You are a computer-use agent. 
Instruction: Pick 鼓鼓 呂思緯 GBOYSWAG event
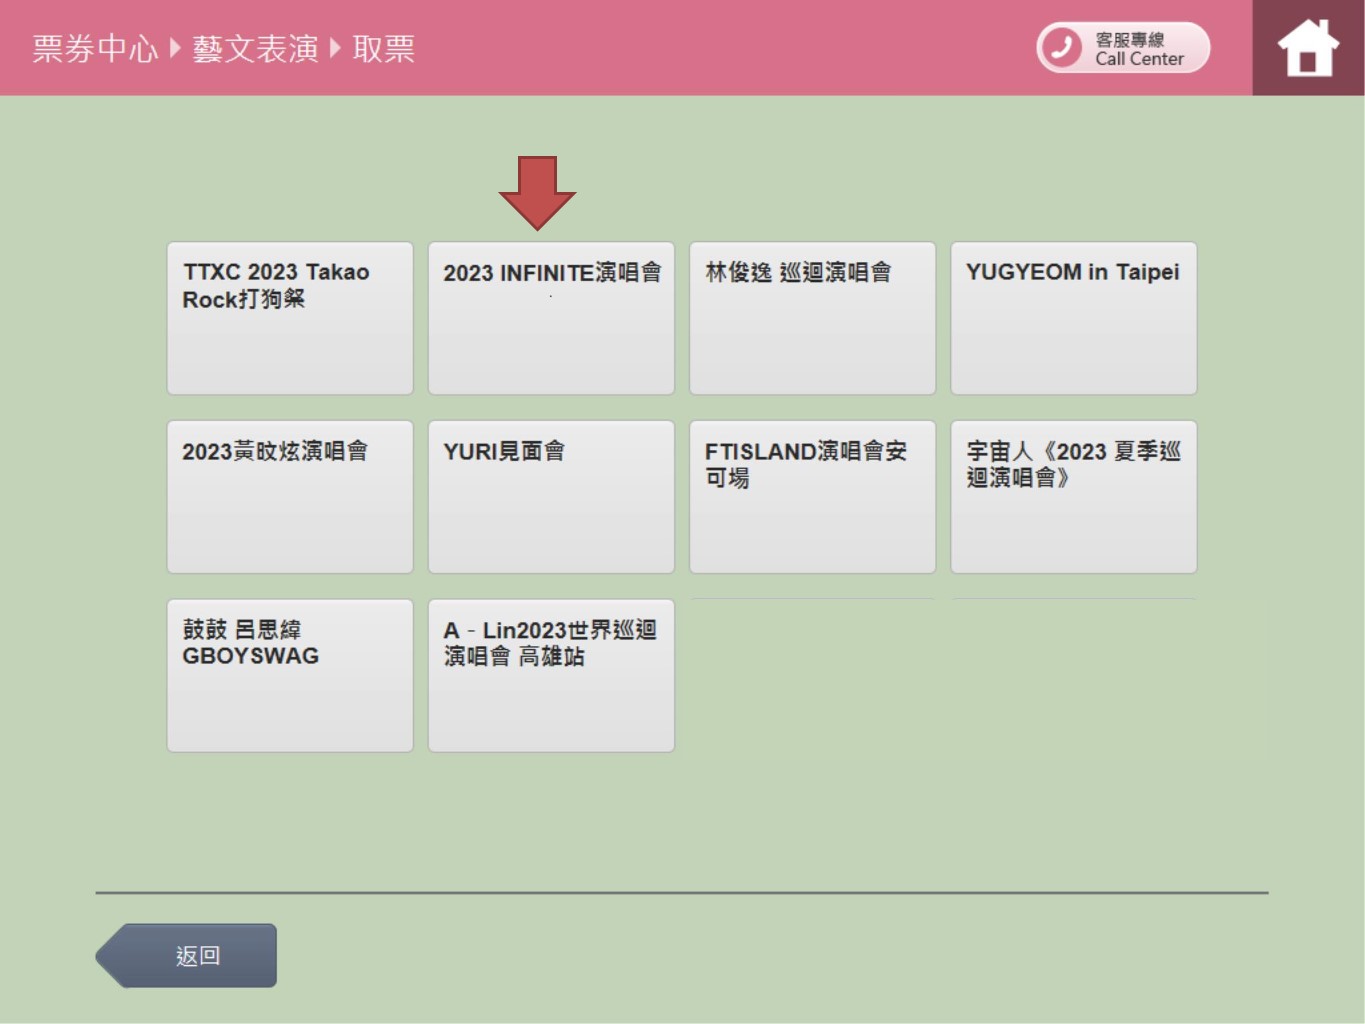[290, 676]
